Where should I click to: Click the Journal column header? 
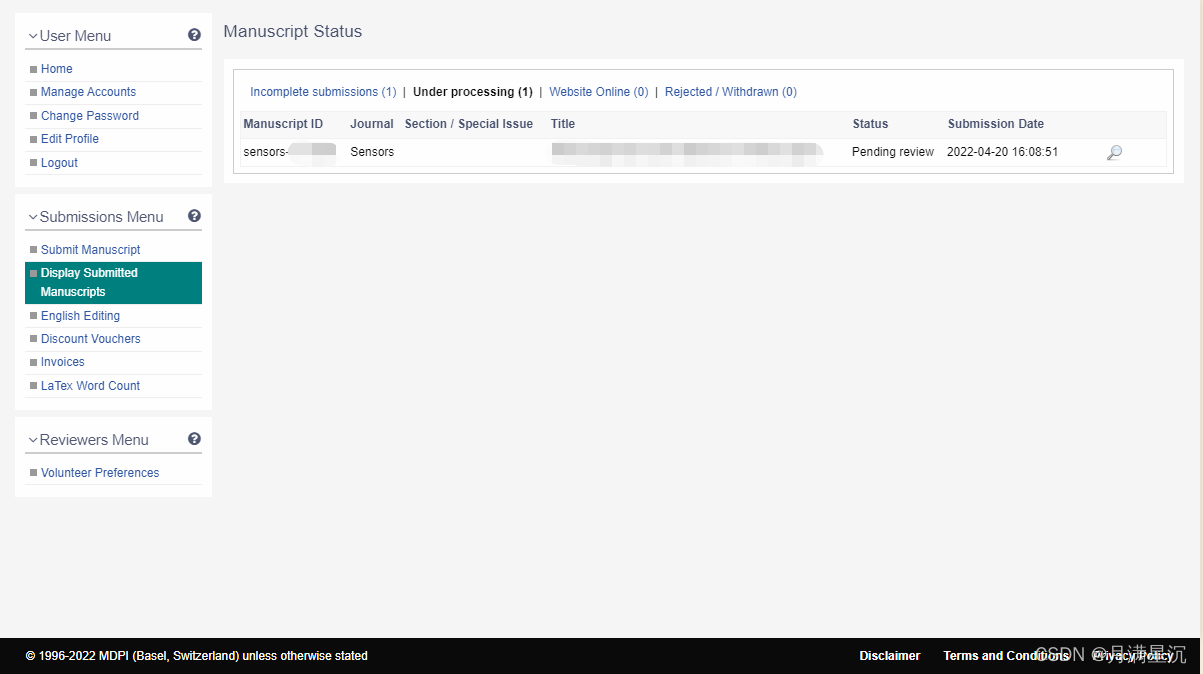coord(372,124)
